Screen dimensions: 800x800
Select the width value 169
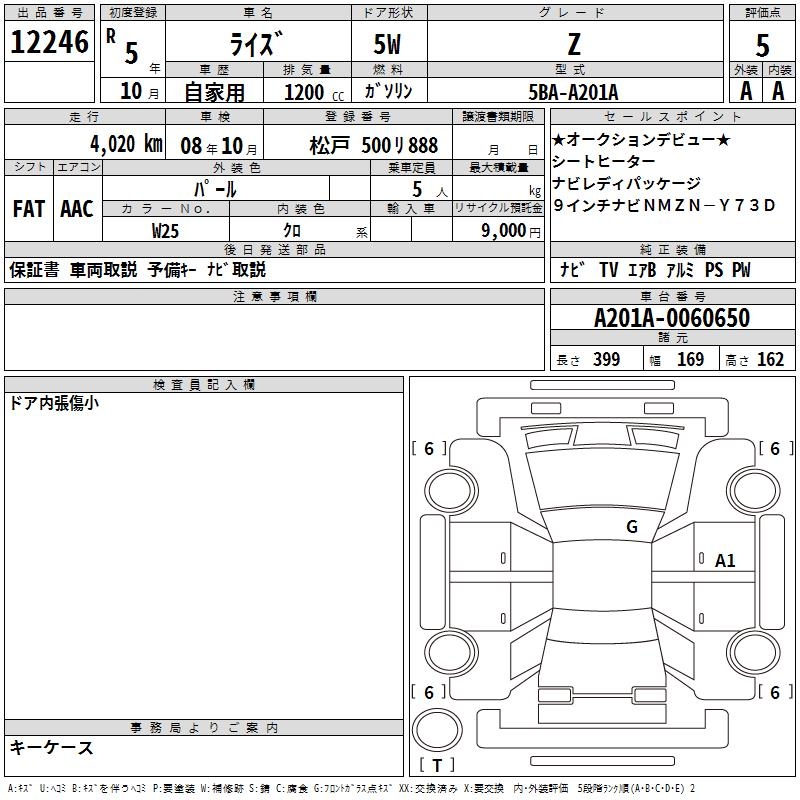pyautogui.click(x=690, y=359)
